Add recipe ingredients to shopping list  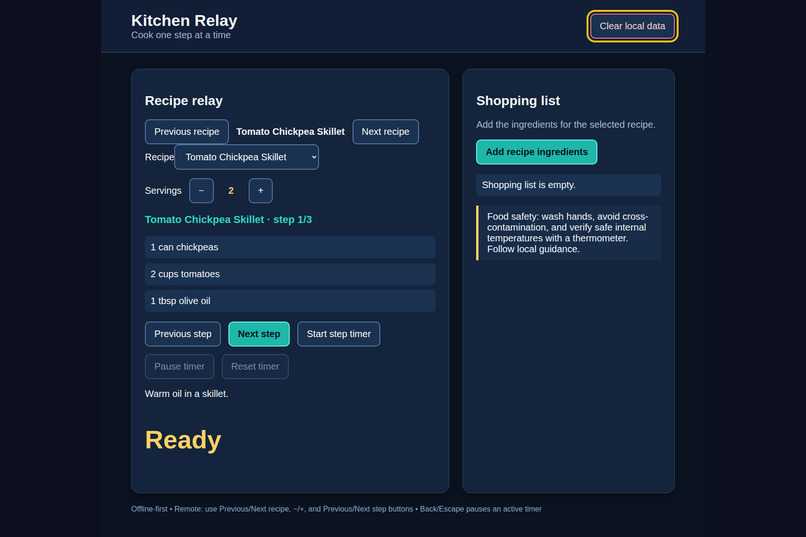[x=537, y=152]
